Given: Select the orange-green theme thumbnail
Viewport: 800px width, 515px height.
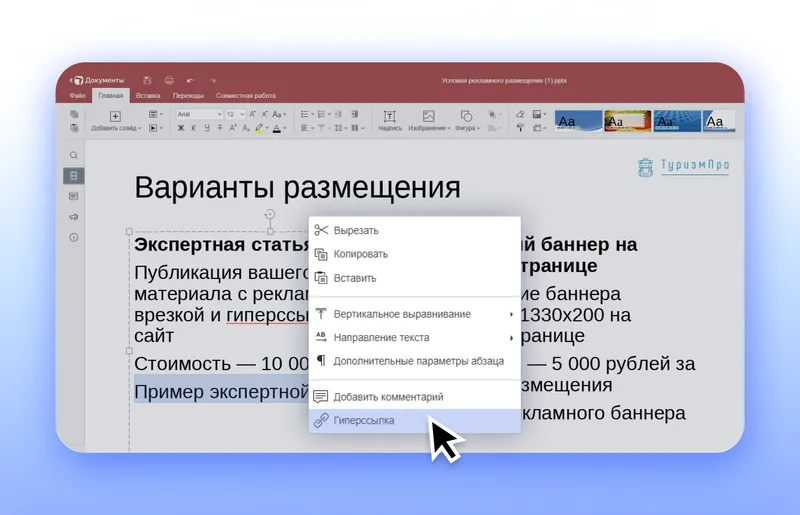Looking at the screenshot, I should tap(628, 121).
